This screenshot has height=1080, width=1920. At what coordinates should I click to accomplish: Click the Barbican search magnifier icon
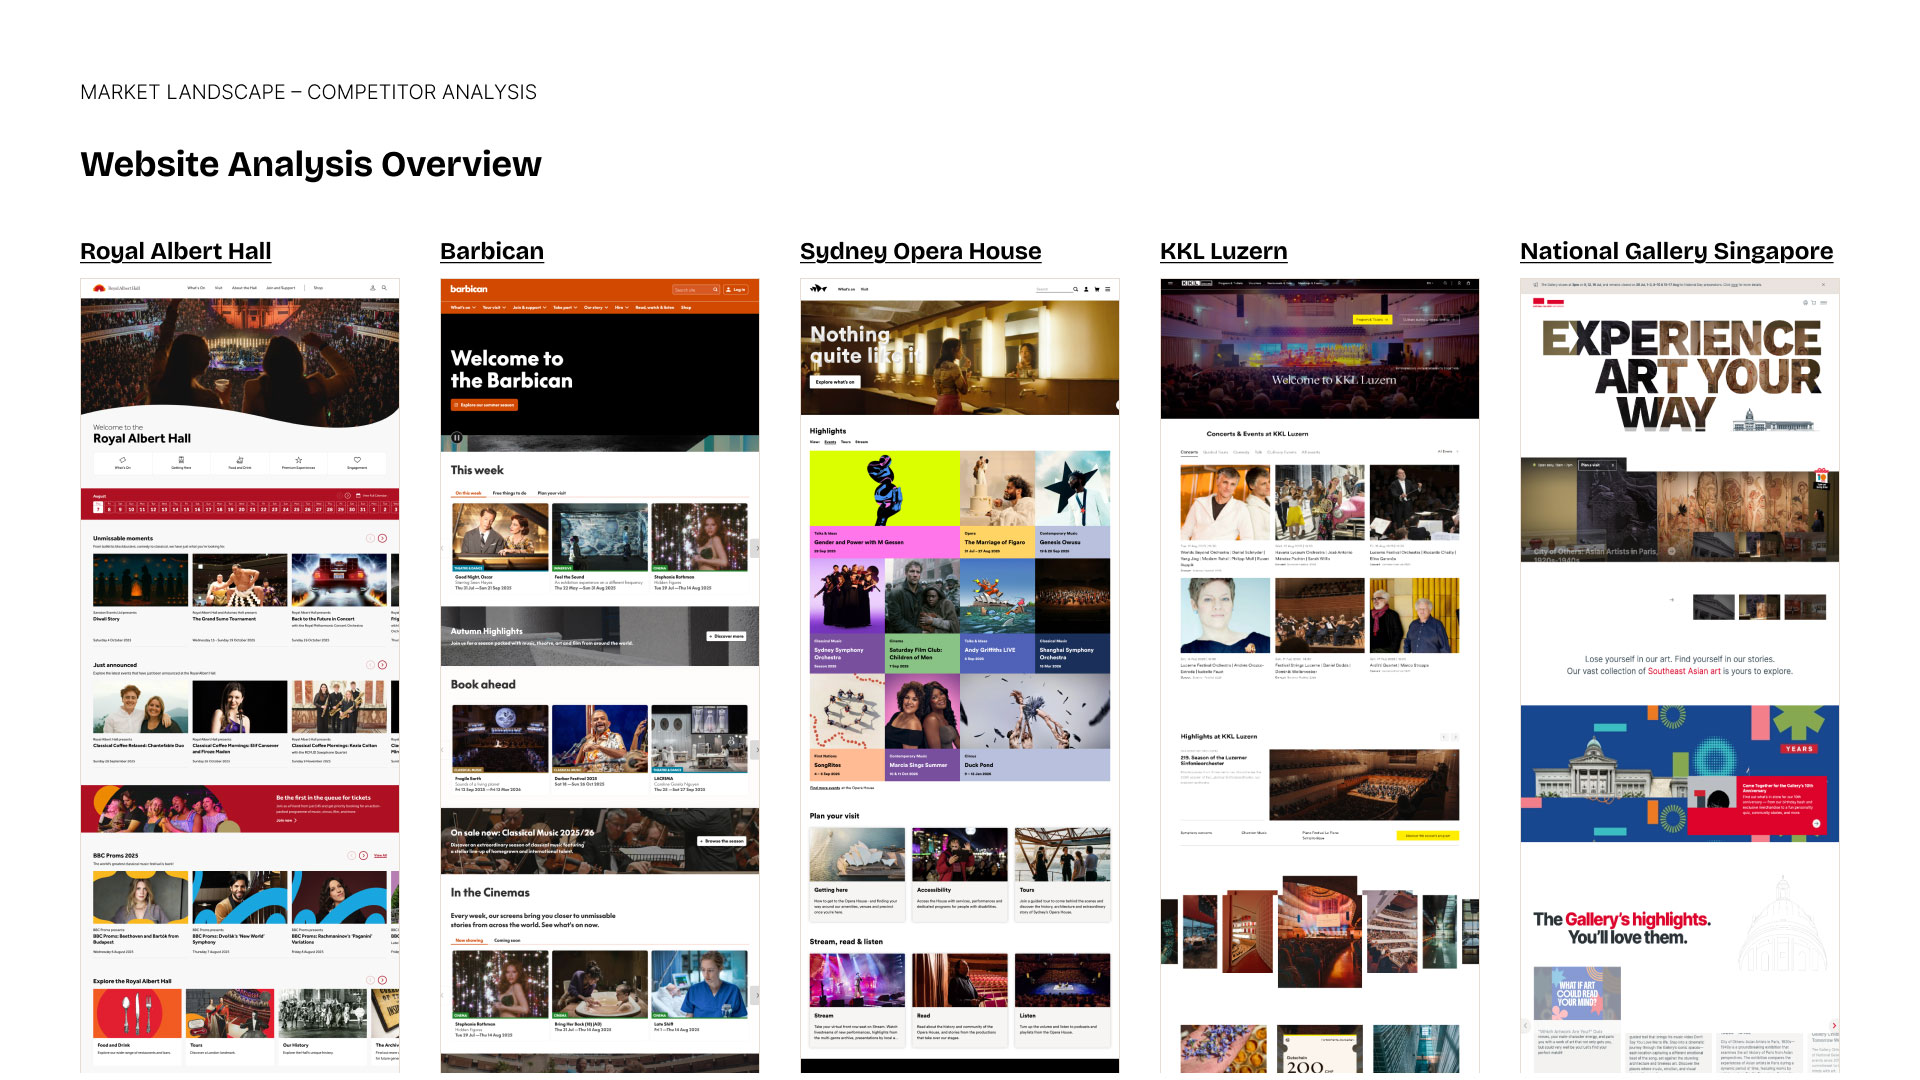(715, 289)
